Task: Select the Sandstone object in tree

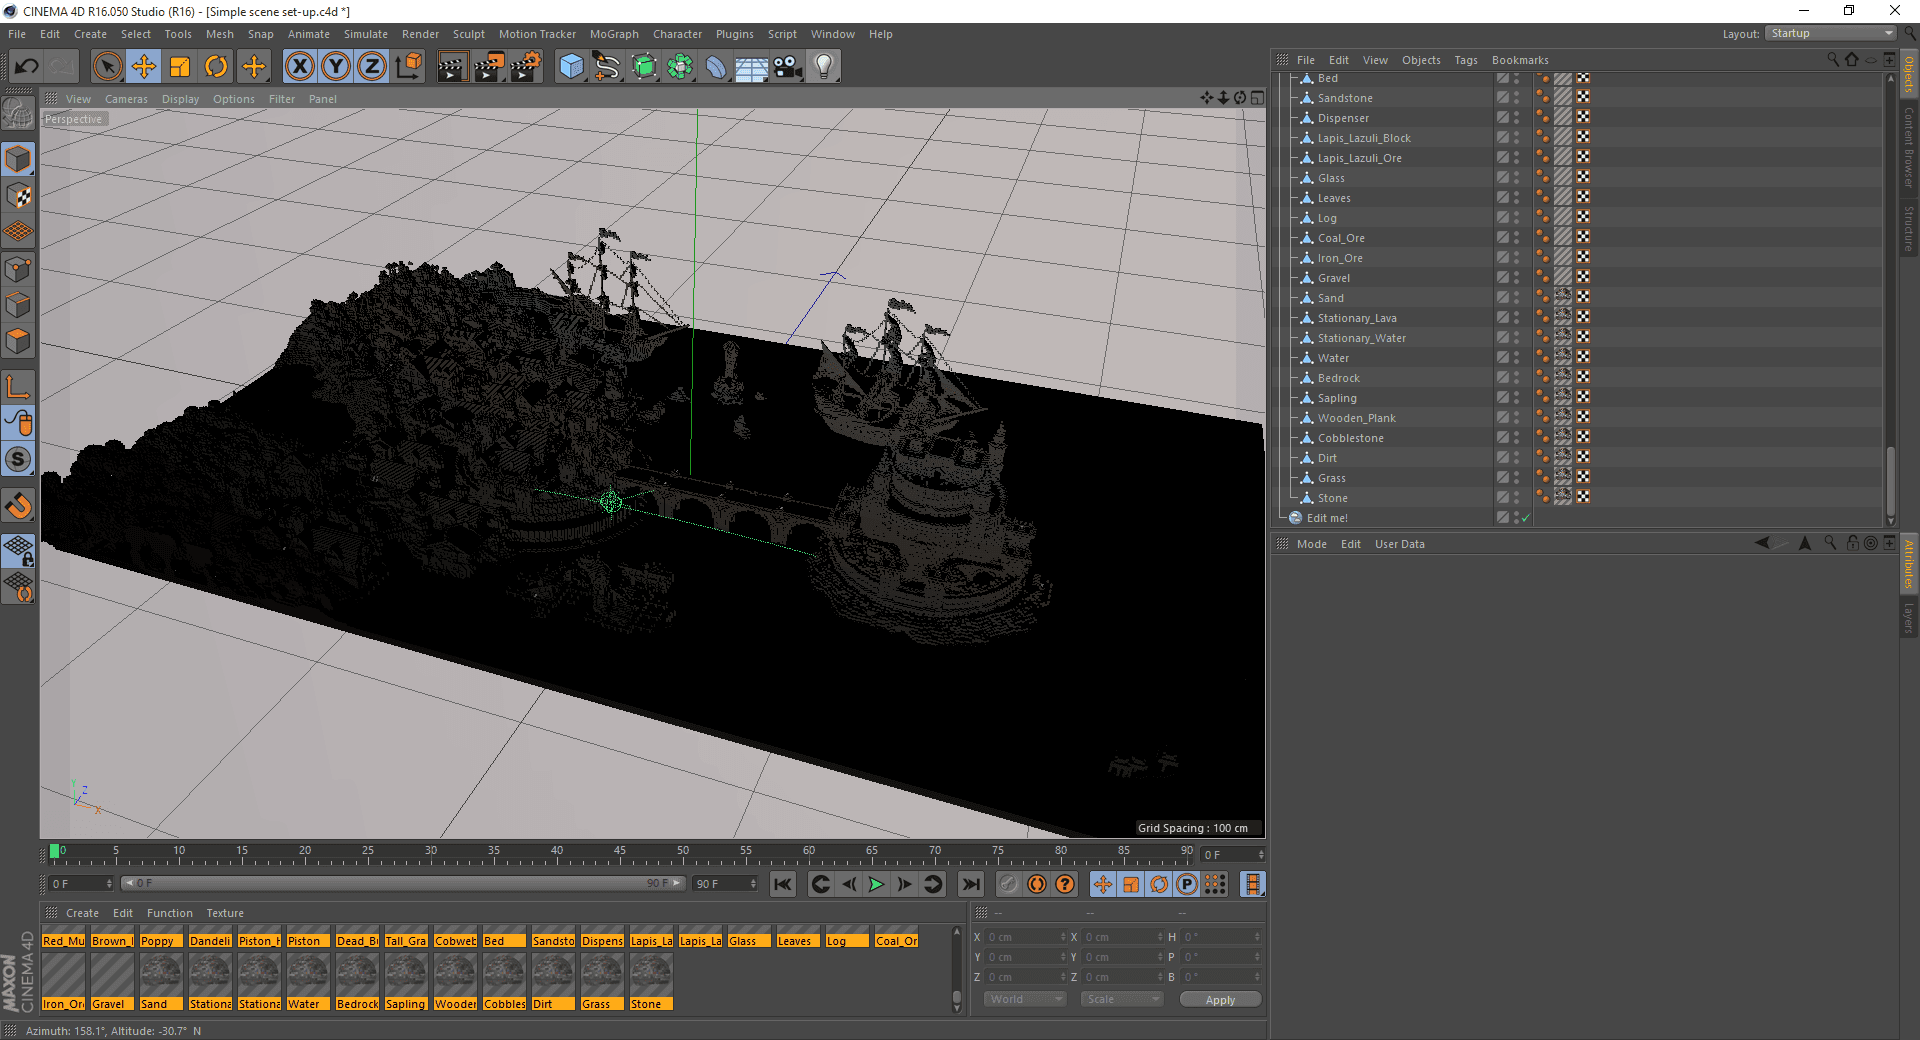Action: (x=1344, y=98)
